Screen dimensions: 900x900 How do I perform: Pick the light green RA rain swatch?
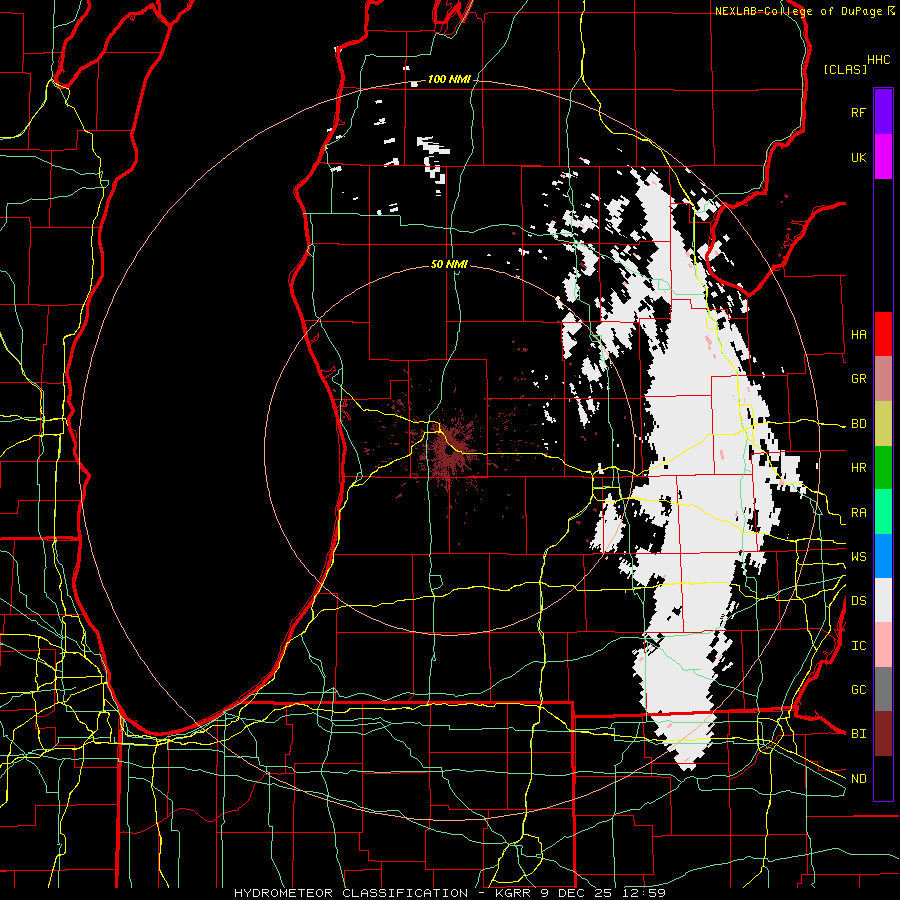click(883, 512)
